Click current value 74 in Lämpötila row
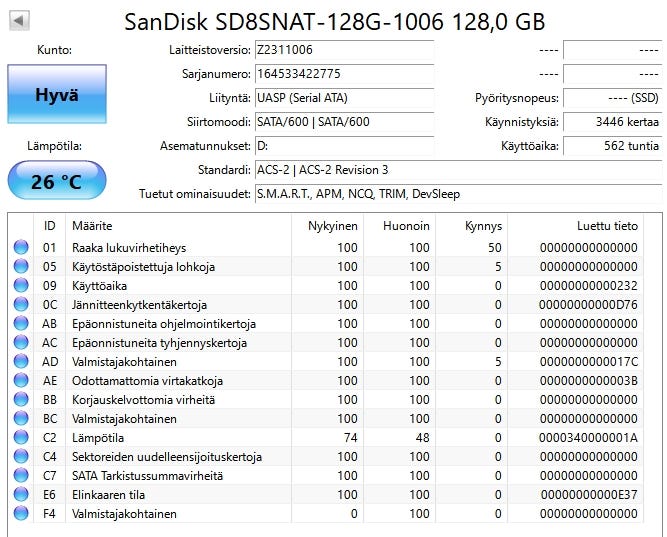Image resolution: width=667 pixels, height=537 pixels. [x=351, y=437]
